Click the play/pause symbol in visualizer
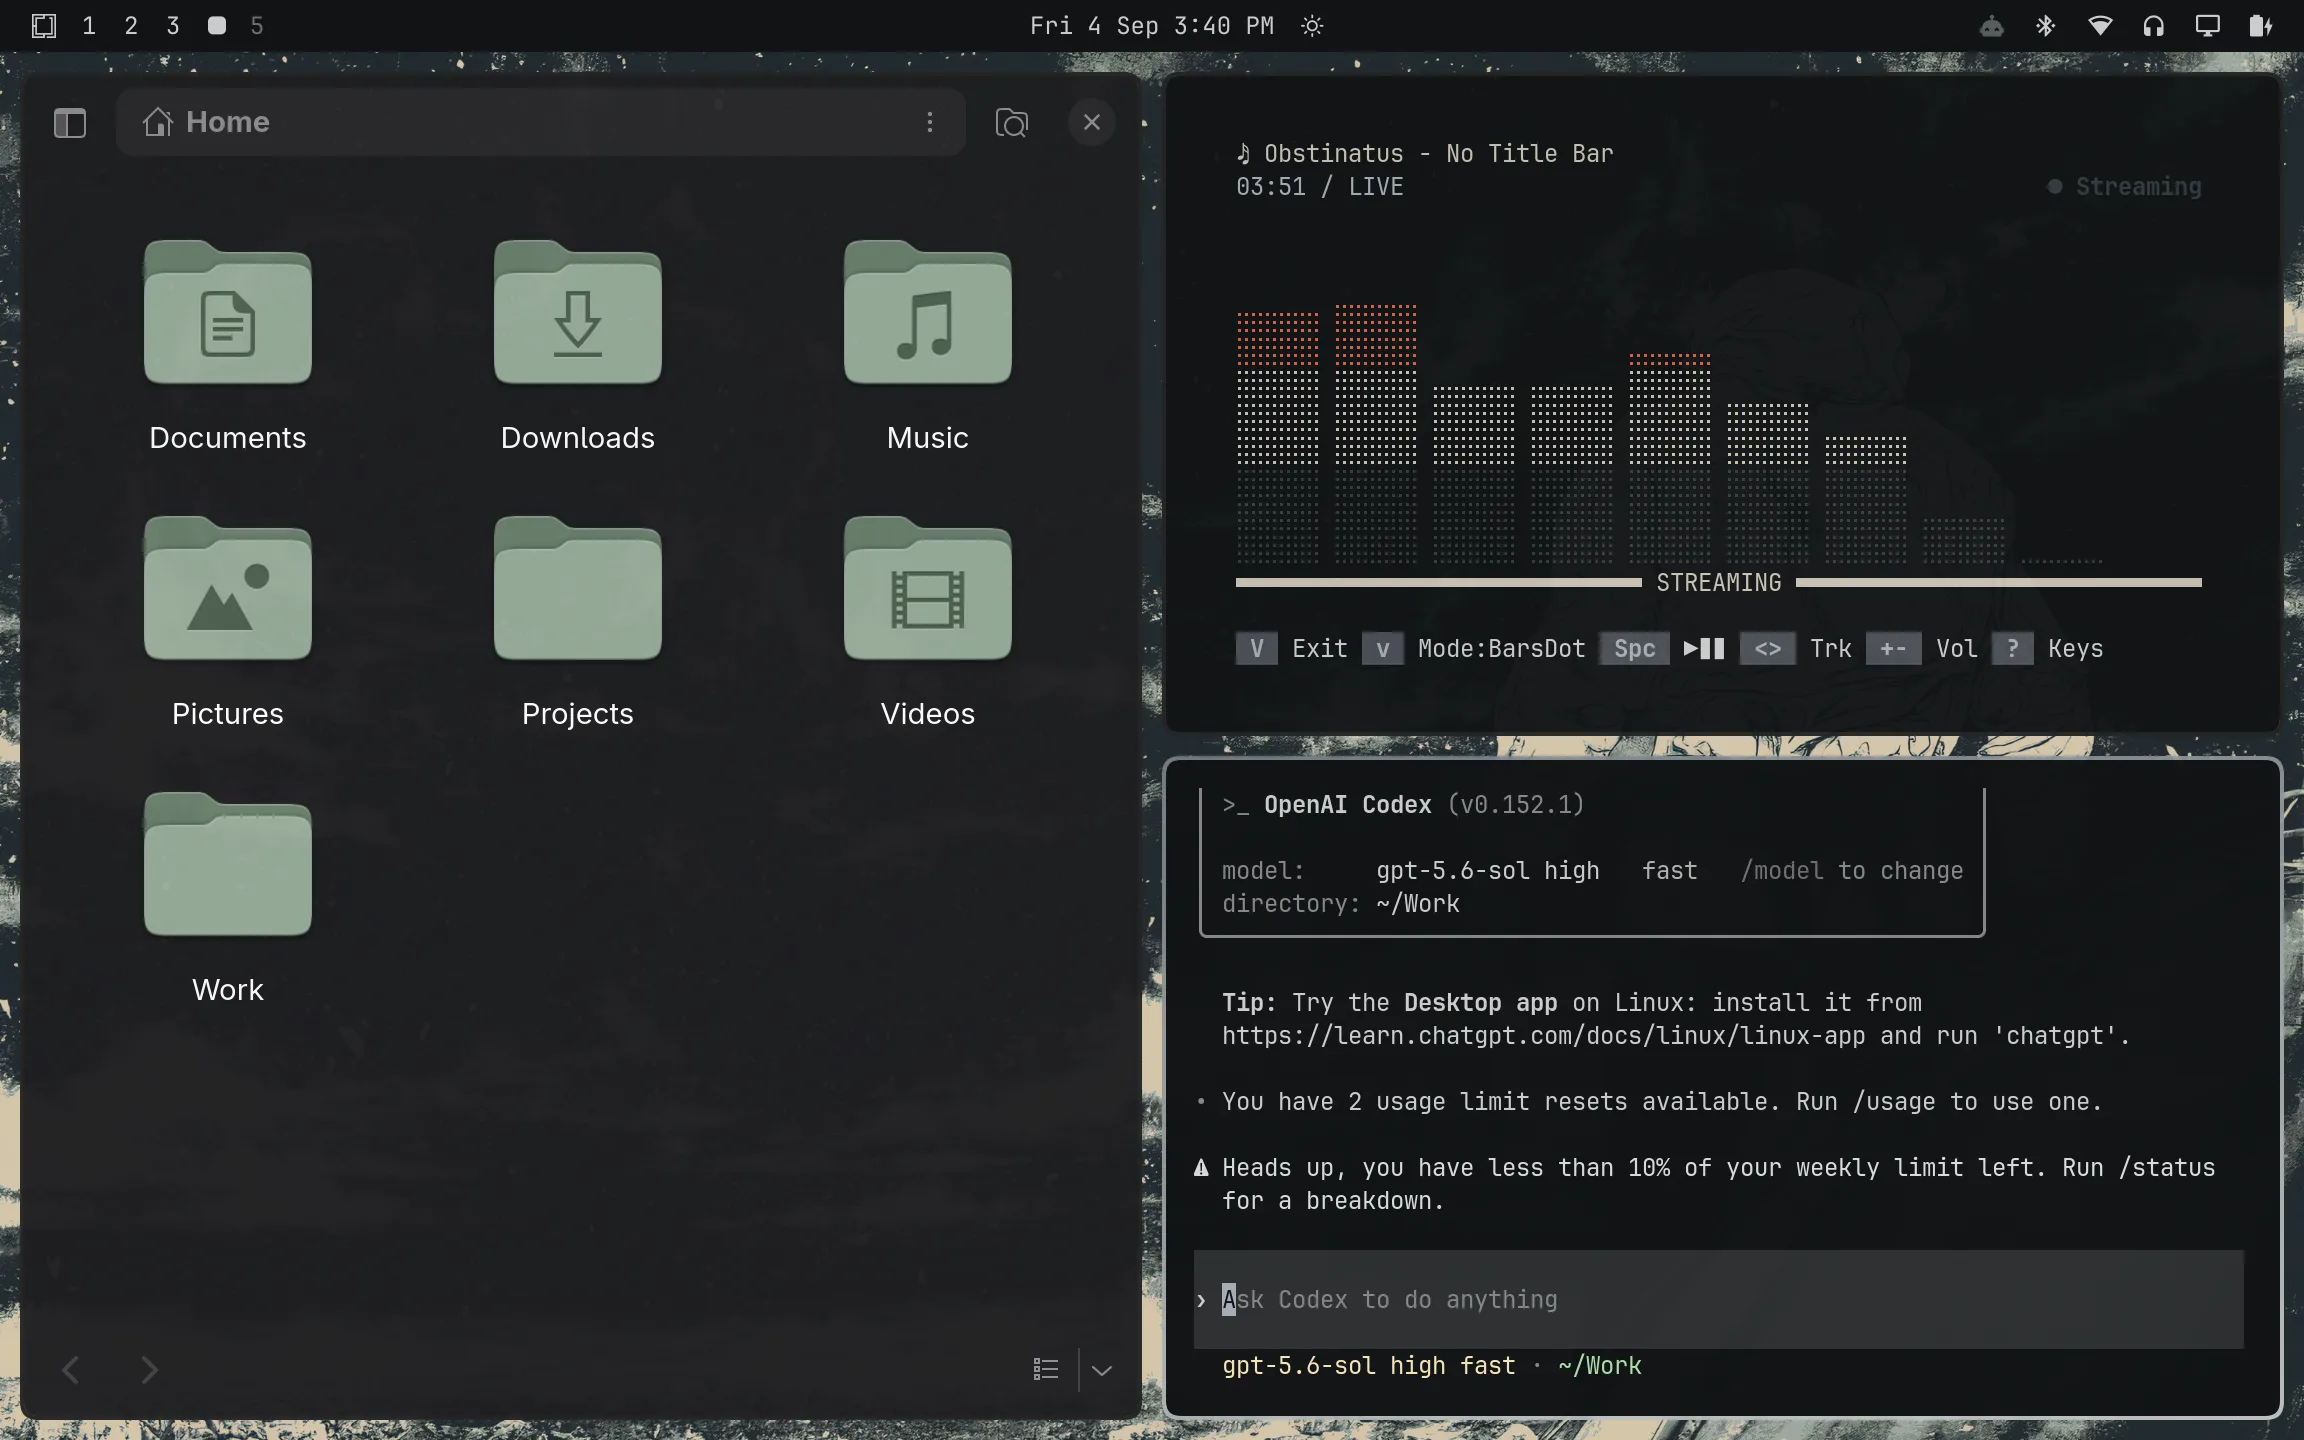 (1704, 649)
